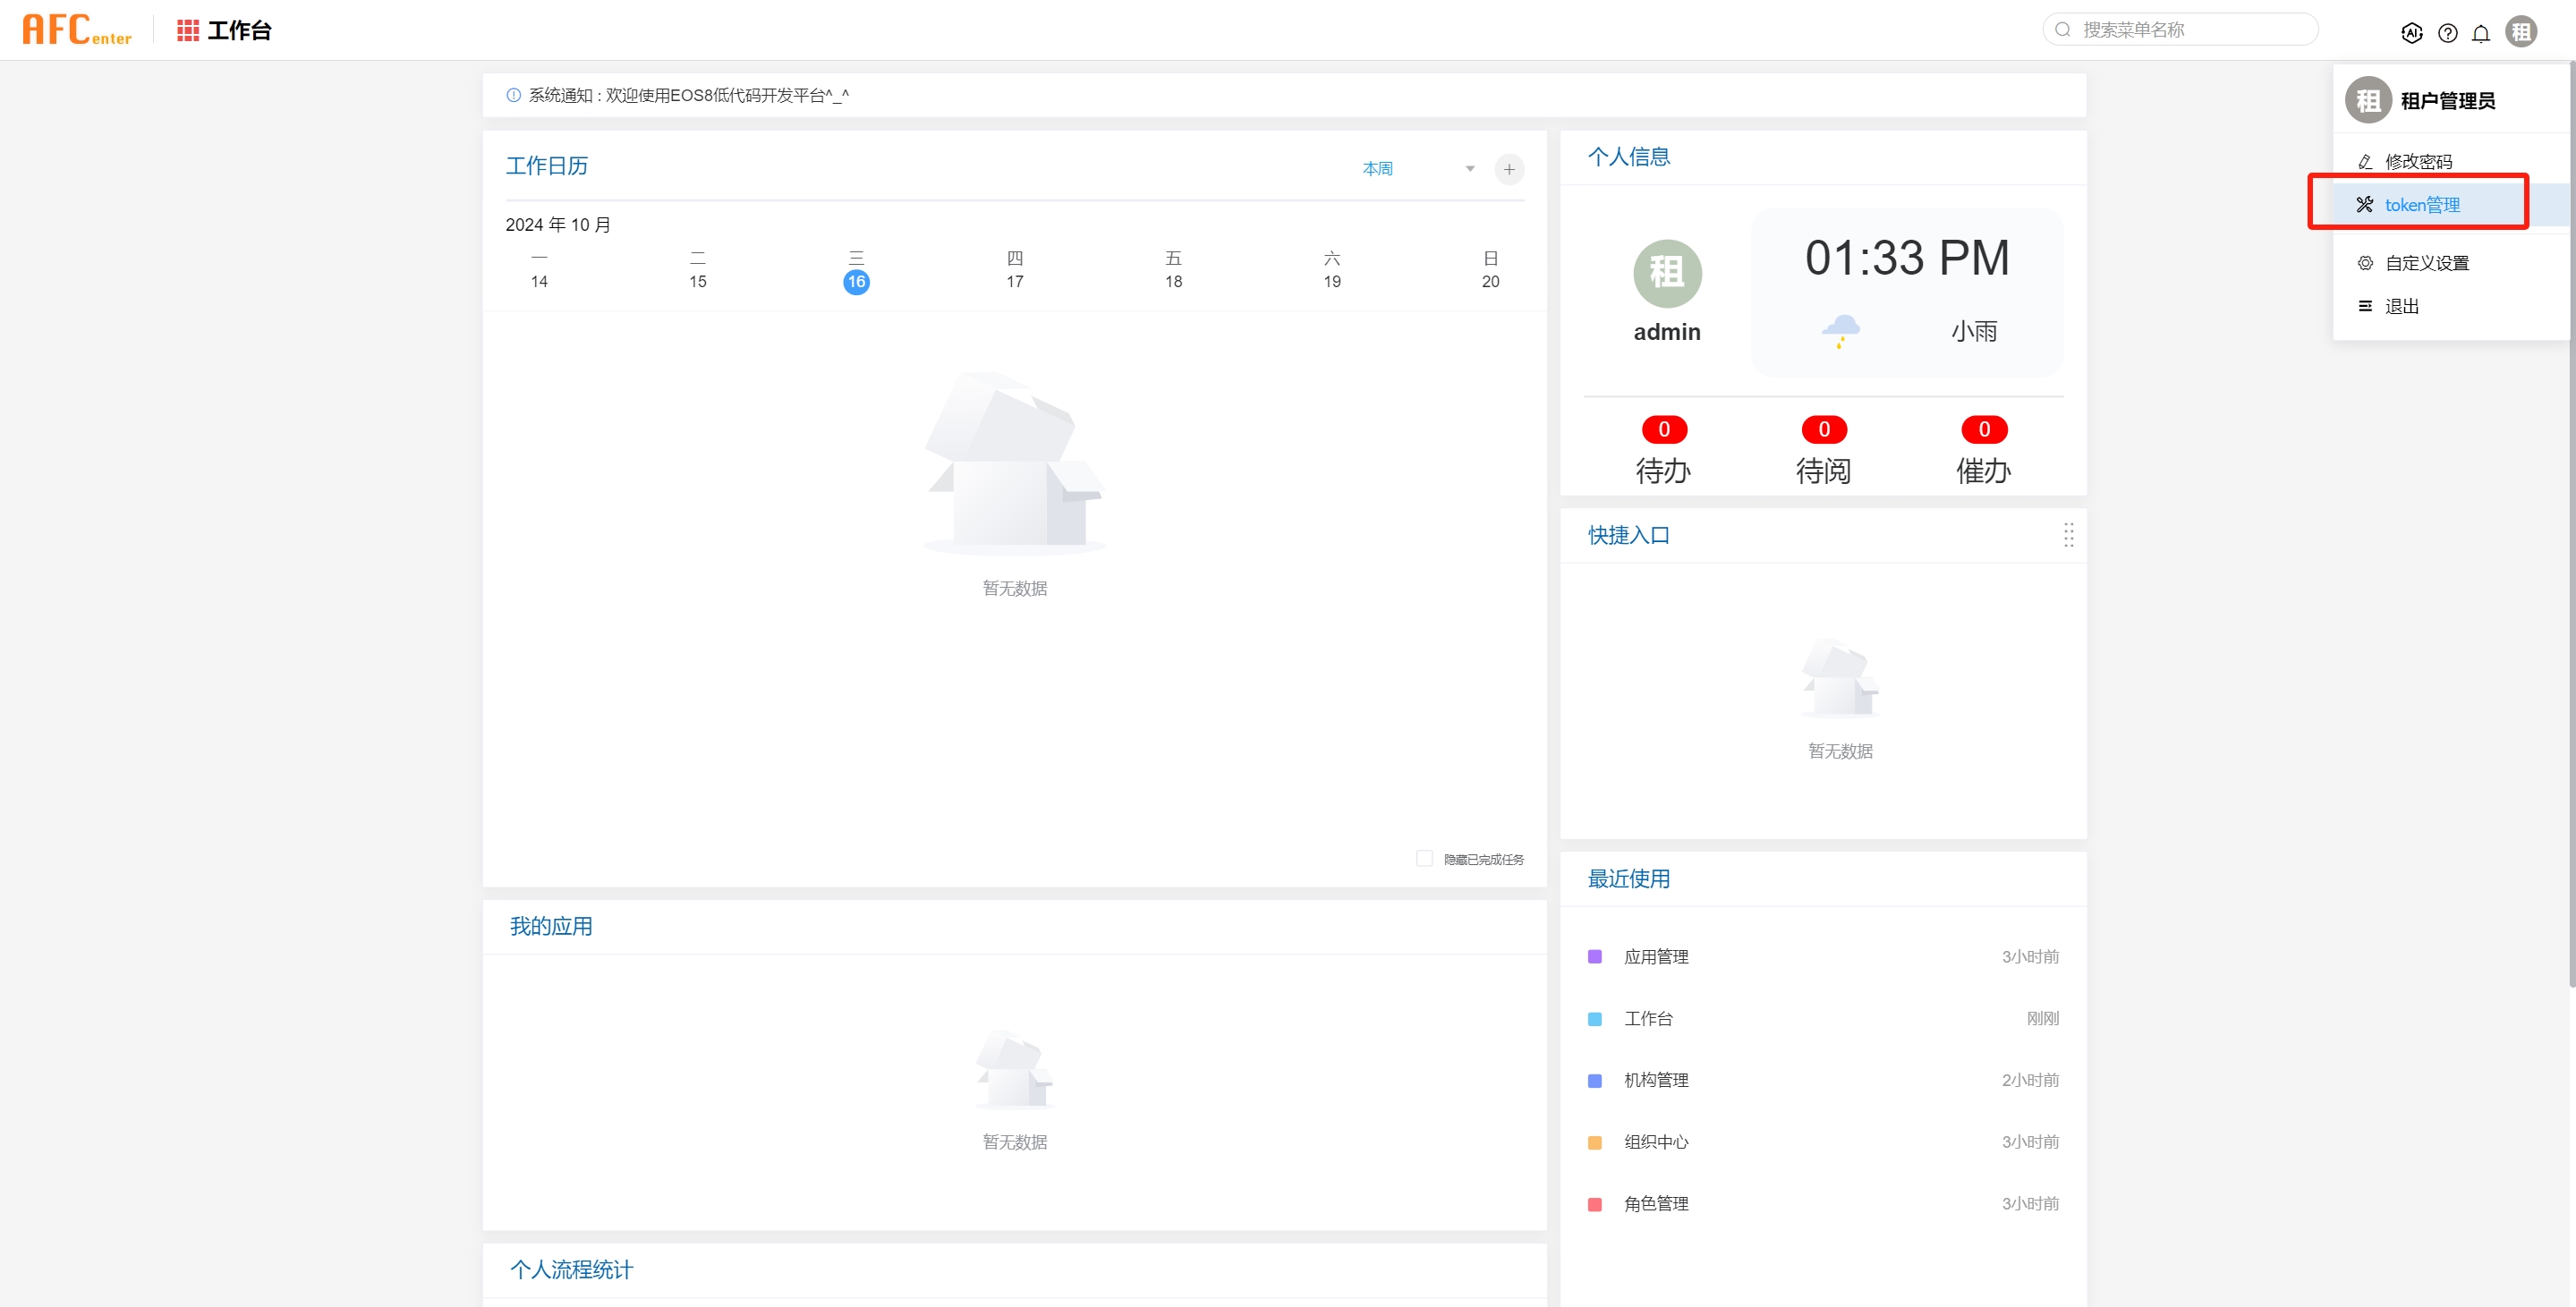Image resolution: width=2576 pixels, height=1307 pixels.
Task: Click the 待办 count badge
Action: pos(1664,429)
